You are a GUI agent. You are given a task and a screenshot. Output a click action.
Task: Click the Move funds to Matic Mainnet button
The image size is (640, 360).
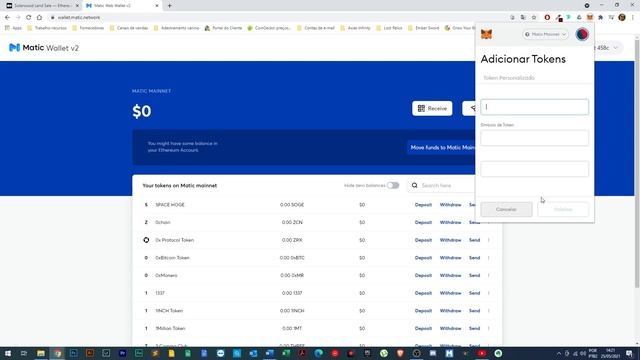click(442, 147)
